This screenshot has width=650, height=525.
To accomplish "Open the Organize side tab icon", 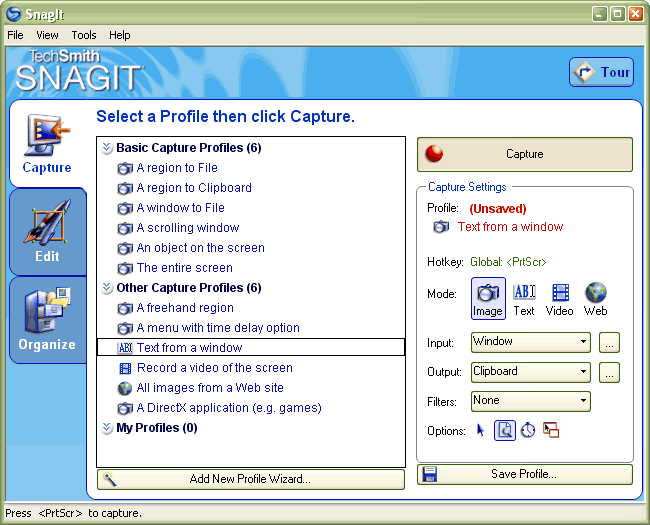I will click(47, 311).
